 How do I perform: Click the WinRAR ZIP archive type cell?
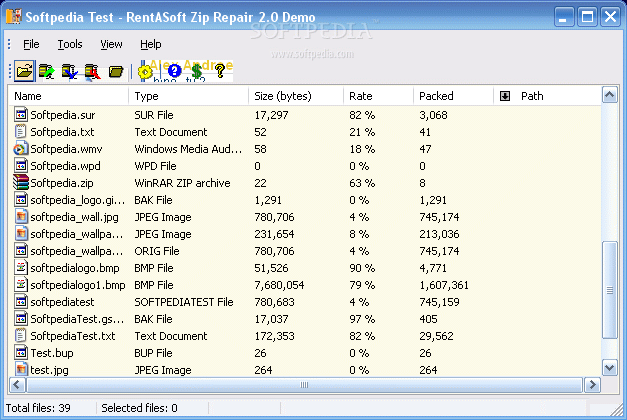[x=182, y=183]
